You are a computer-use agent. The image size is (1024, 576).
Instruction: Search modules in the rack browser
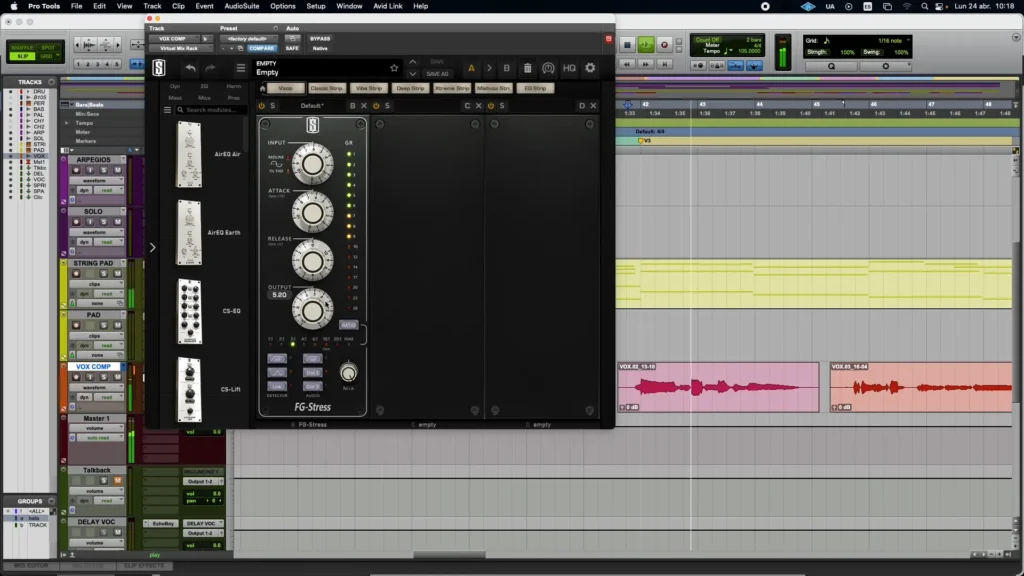click(211, 110)
